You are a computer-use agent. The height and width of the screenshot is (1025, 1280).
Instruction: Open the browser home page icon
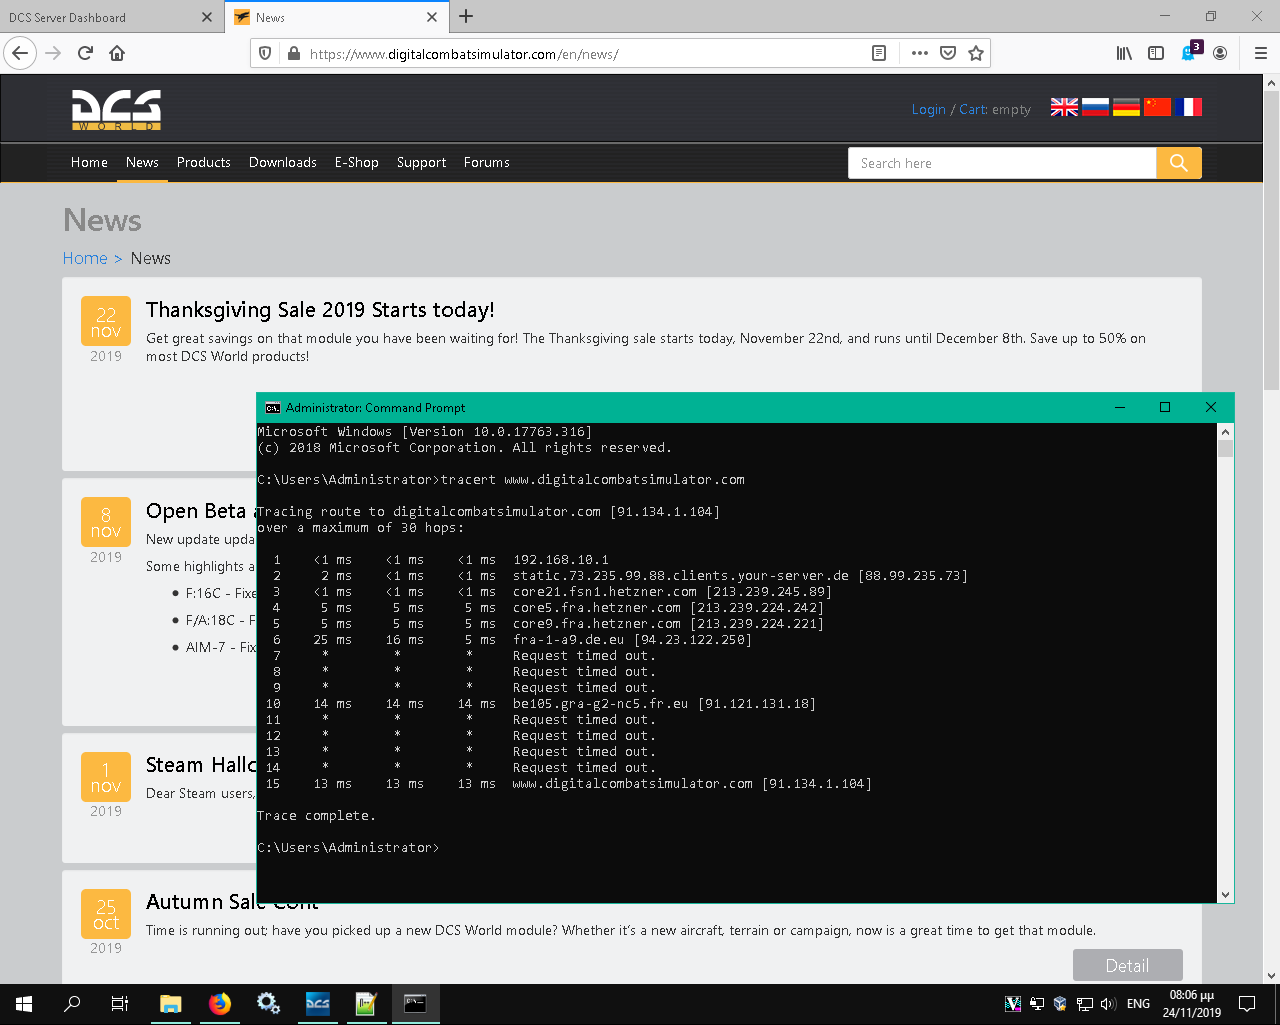(117, 53)
